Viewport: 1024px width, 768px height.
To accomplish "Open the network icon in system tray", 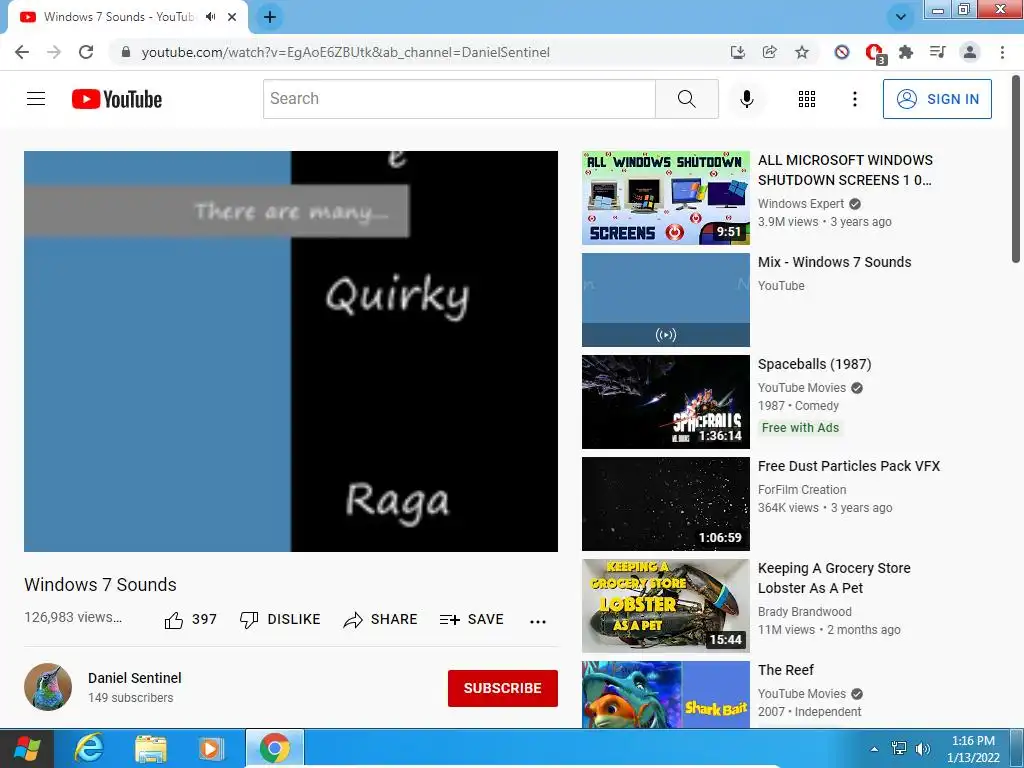I will tap(899, 748).
